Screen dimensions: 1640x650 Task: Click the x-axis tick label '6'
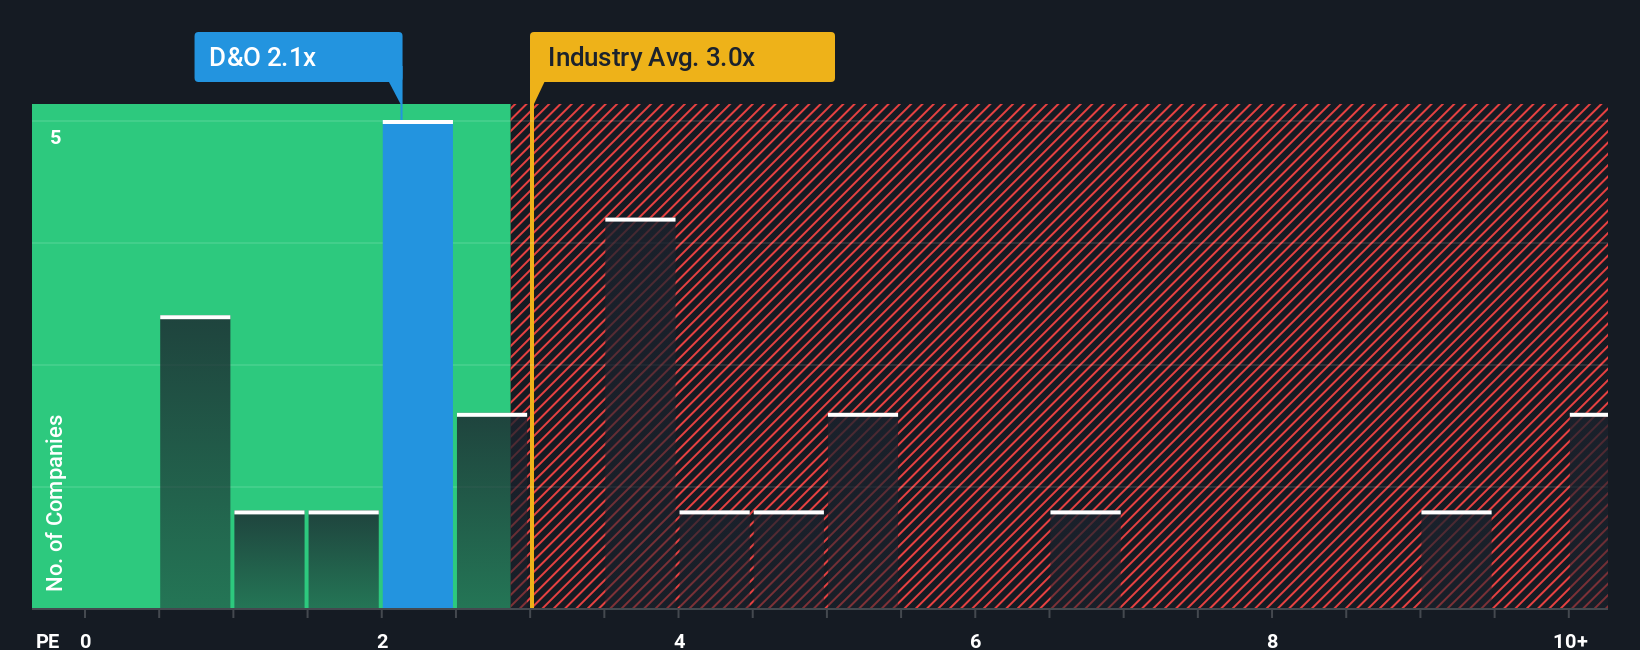[976, 640]
